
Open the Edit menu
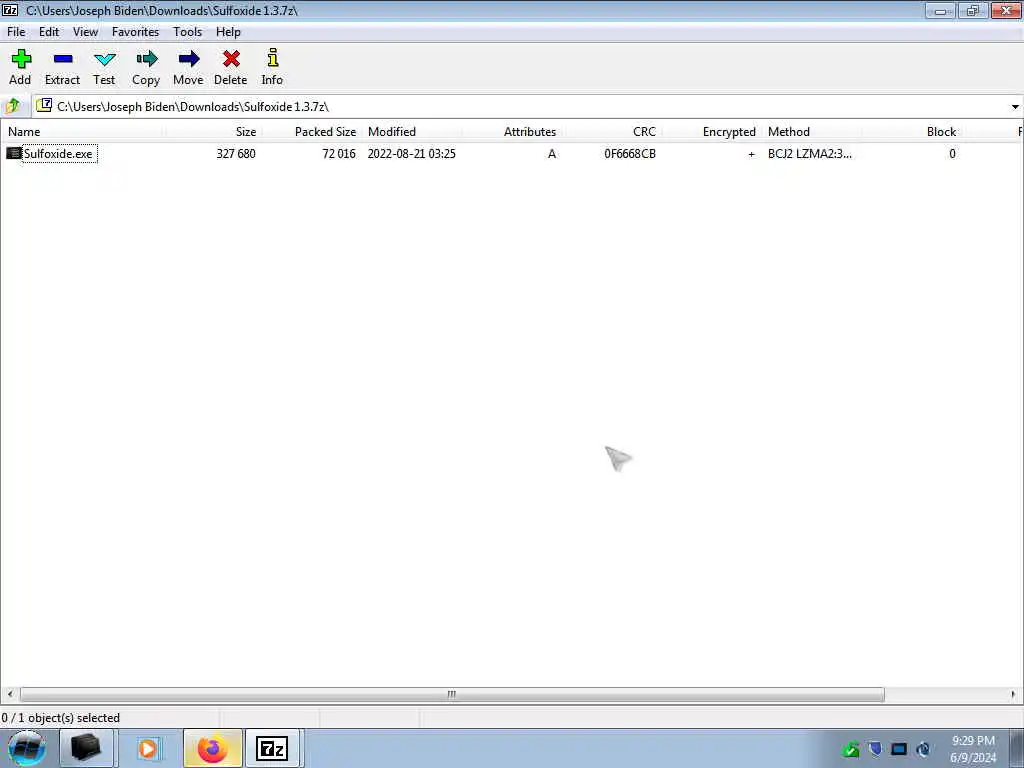[49, 31]
